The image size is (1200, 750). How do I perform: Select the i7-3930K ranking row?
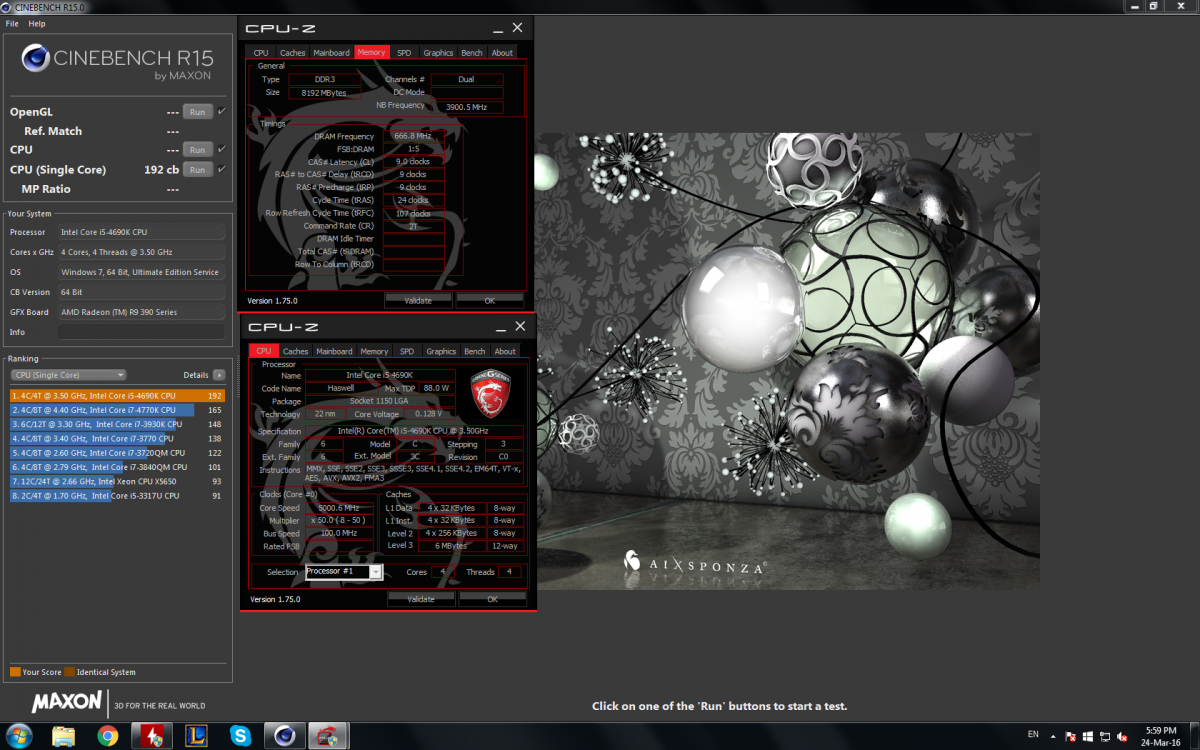pyautogui.click(x=117, y=424)
